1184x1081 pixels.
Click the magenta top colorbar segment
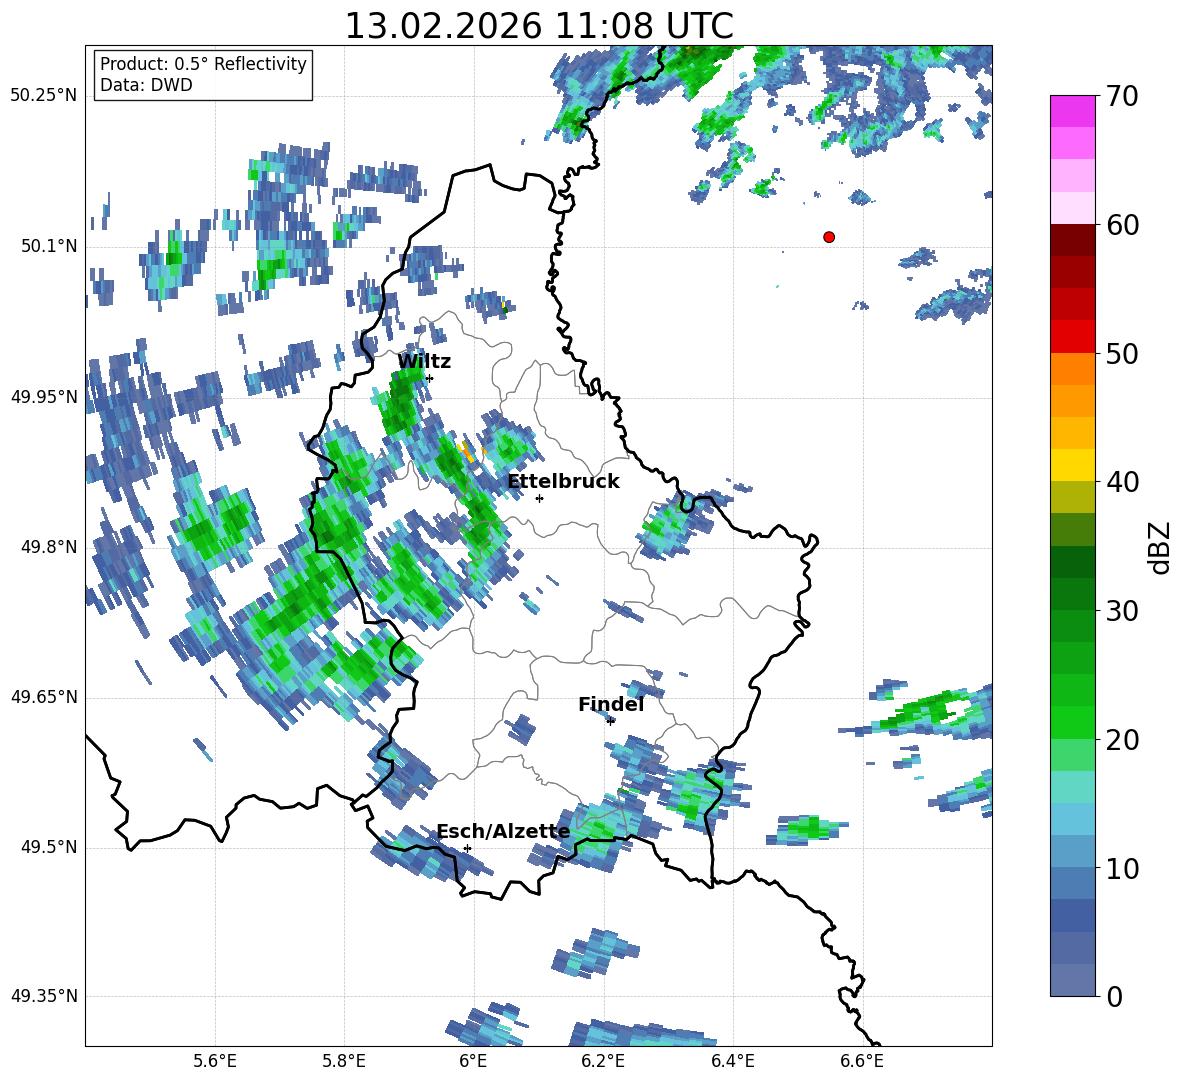click(x=1072, y=112)
